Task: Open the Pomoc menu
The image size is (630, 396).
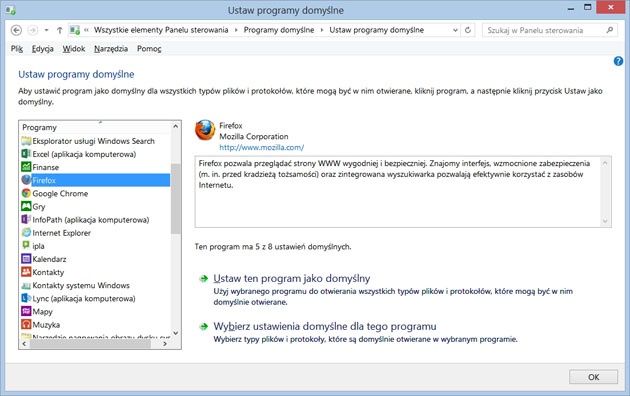Action: pos(149,49)
